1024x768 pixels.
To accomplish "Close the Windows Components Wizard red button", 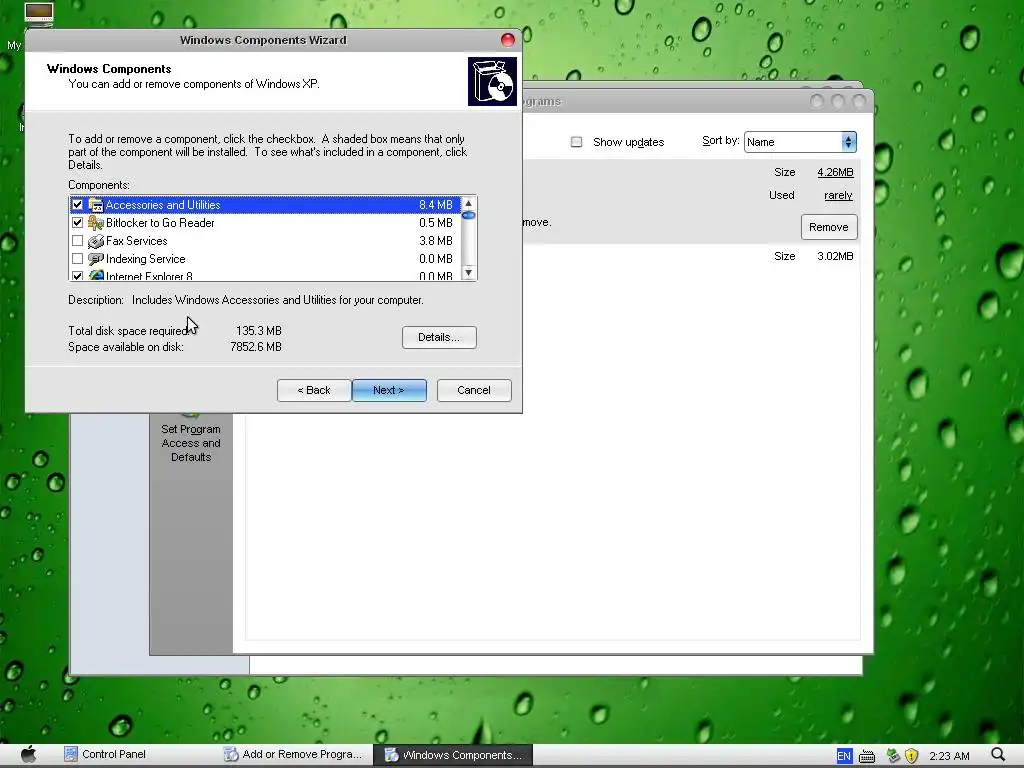I will coord(507,40).
